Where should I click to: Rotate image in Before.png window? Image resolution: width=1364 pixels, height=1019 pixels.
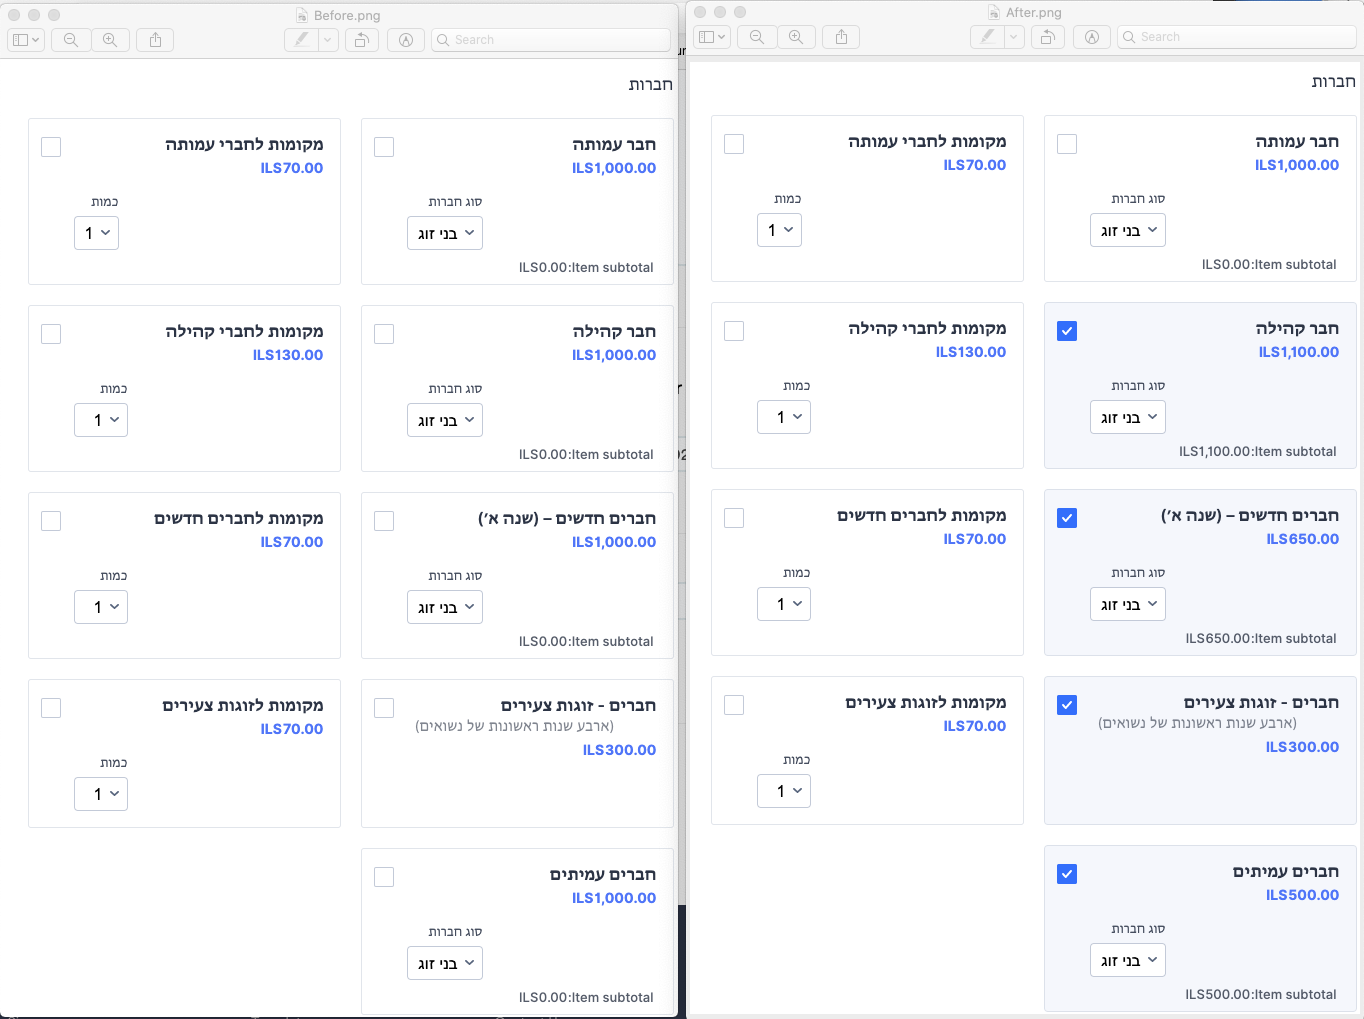coord(361,40)
